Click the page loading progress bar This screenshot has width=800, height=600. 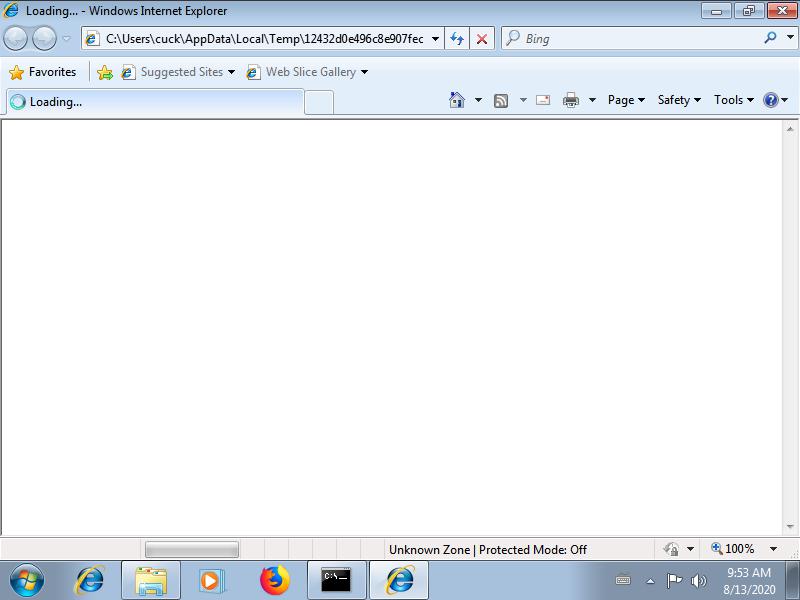coord(192,549)
